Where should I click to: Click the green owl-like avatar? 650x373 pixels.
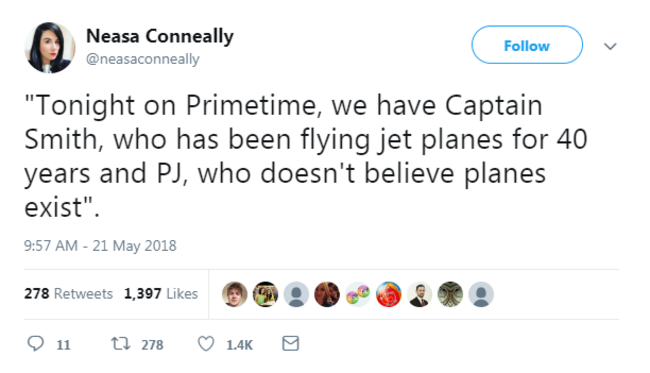tap(450, 294)
